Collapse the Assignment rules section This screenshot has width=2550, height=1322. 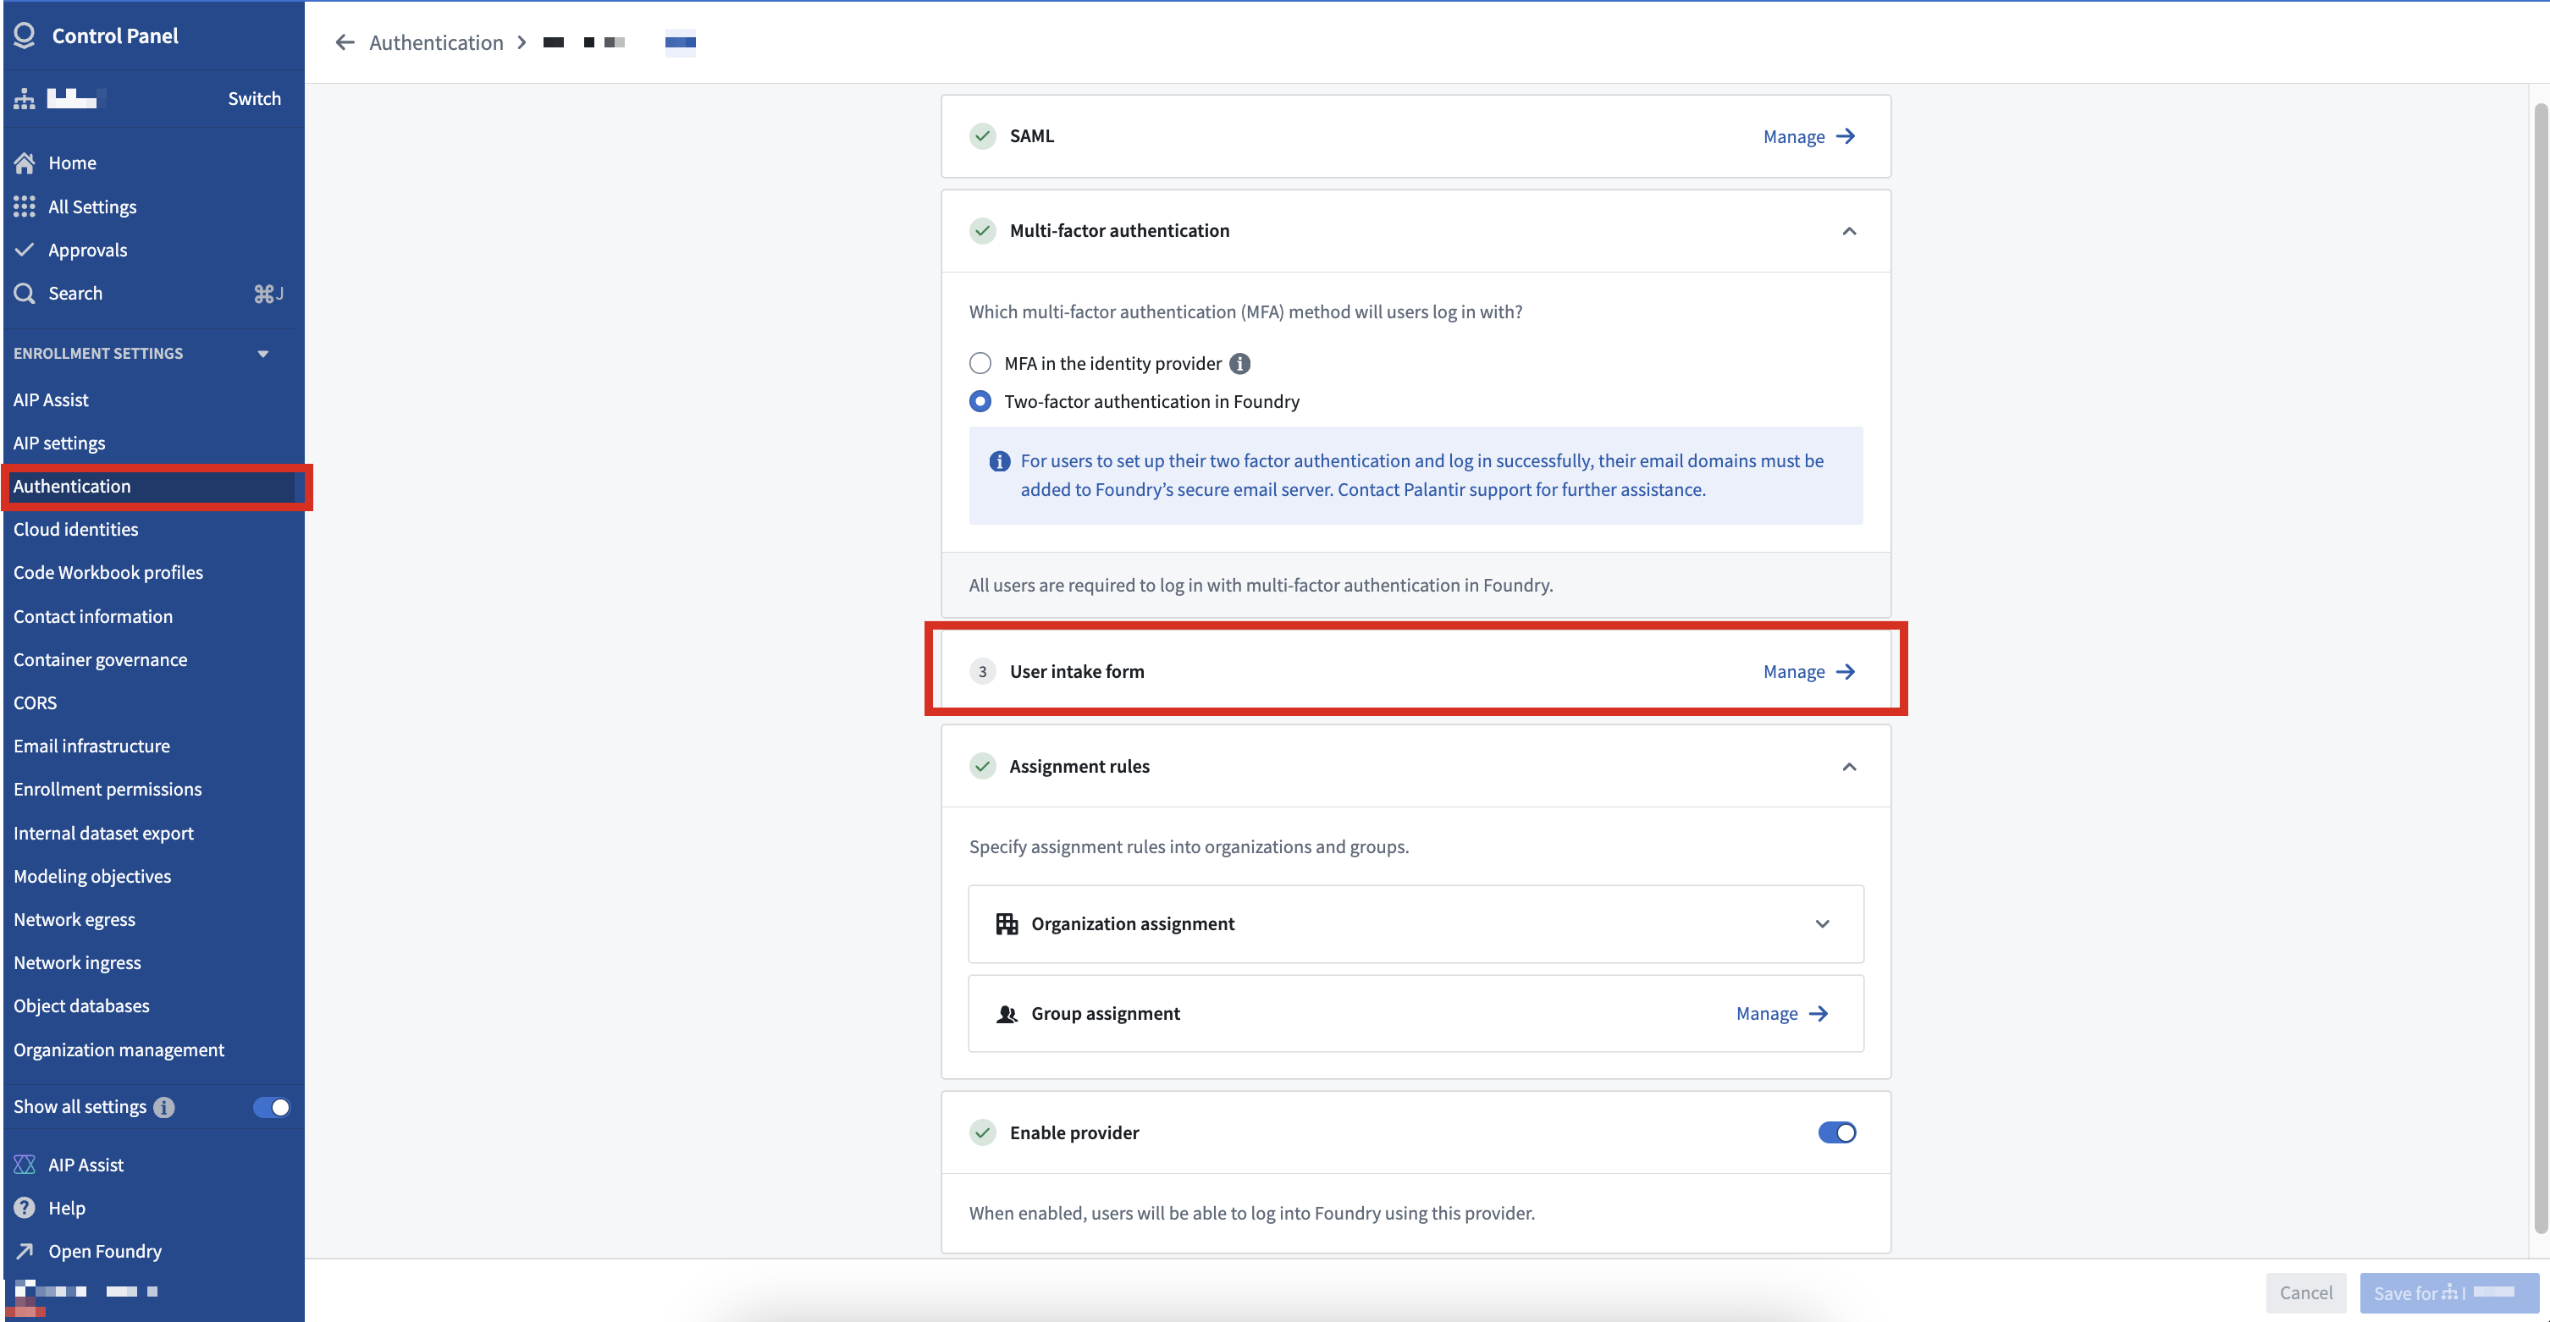click(1847, 766)
